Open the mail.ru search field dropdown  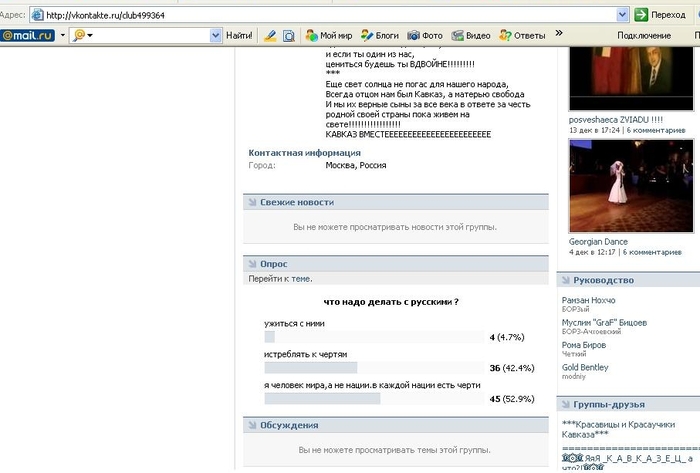[x=215, y=35]
